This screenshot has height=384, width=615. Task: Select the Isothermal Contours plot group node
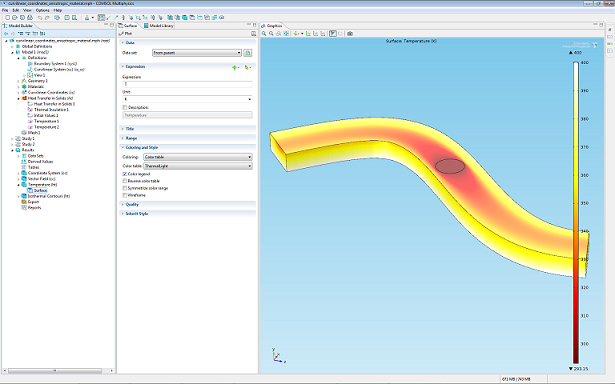[x=49, y=196]
